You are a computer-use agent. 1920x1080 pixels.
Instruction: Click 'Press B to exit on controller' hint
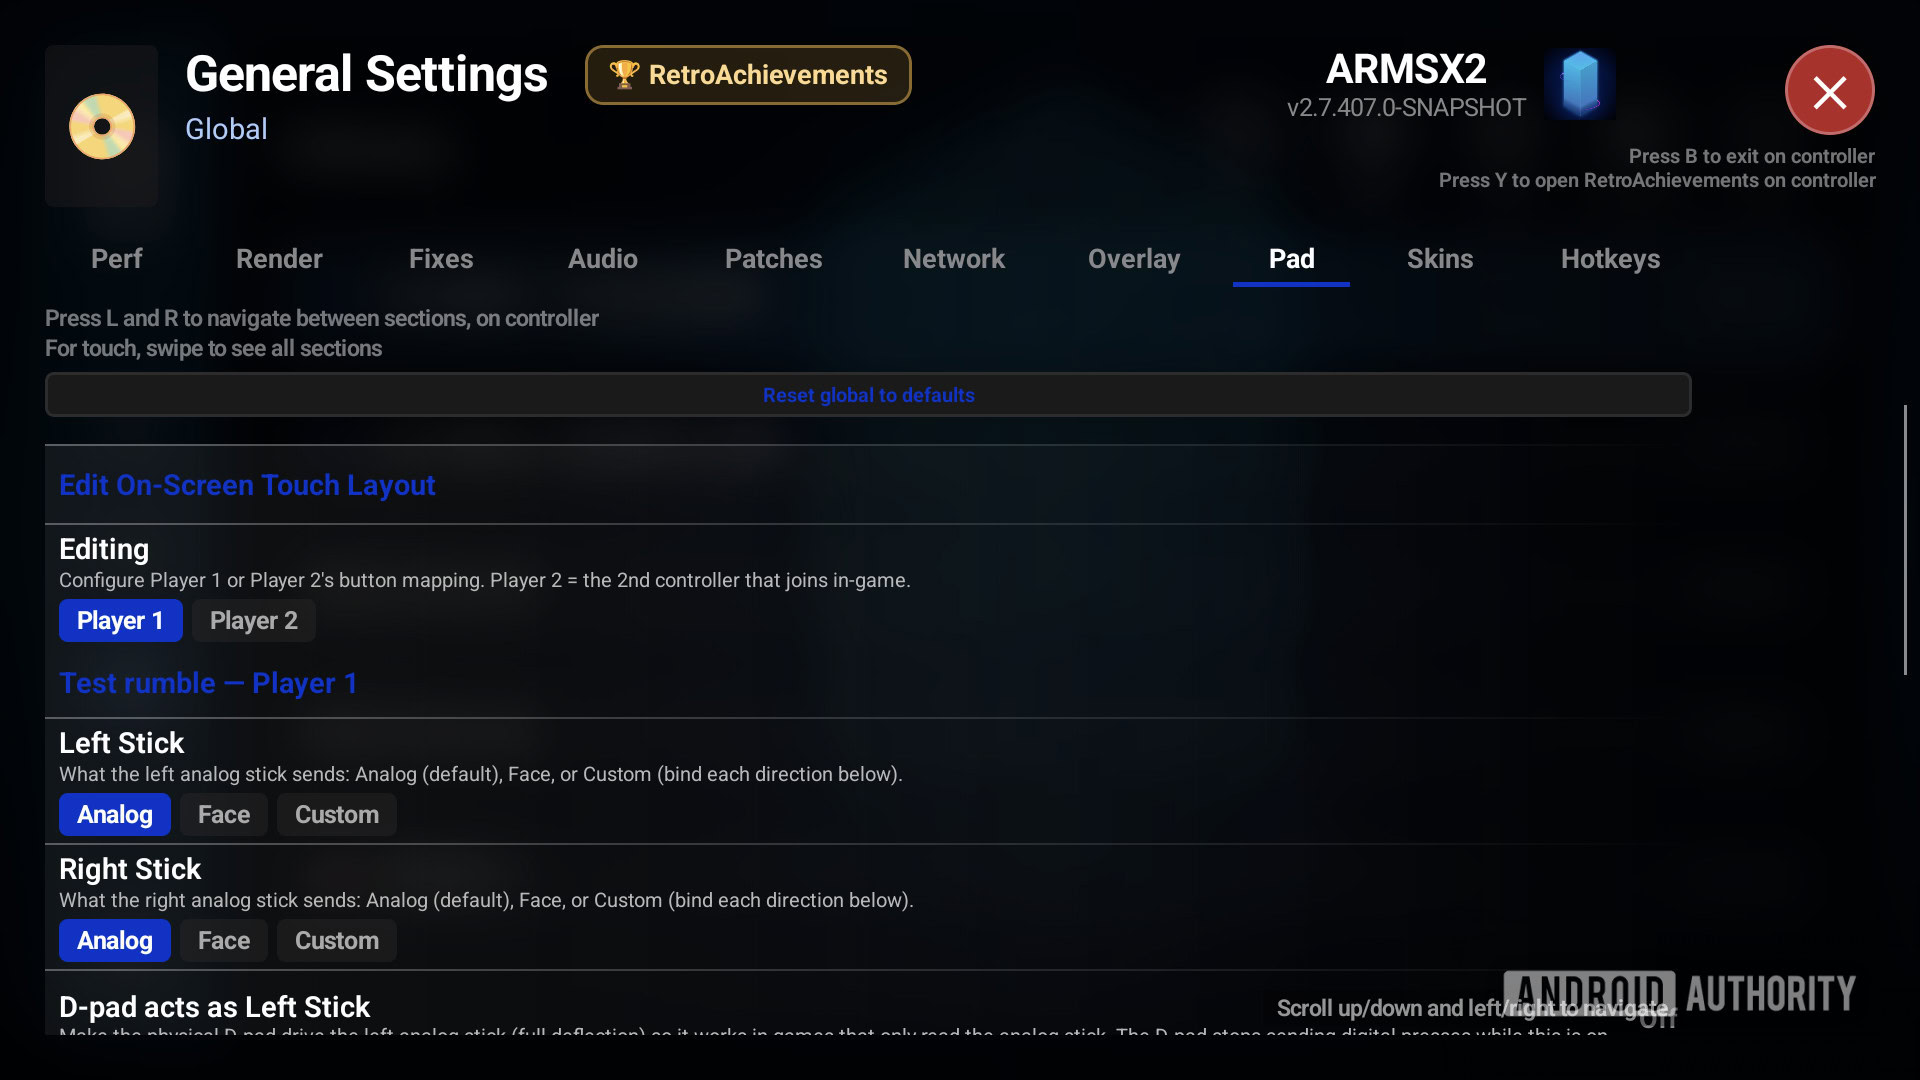pyautogui.click(x=1752, y=156)
